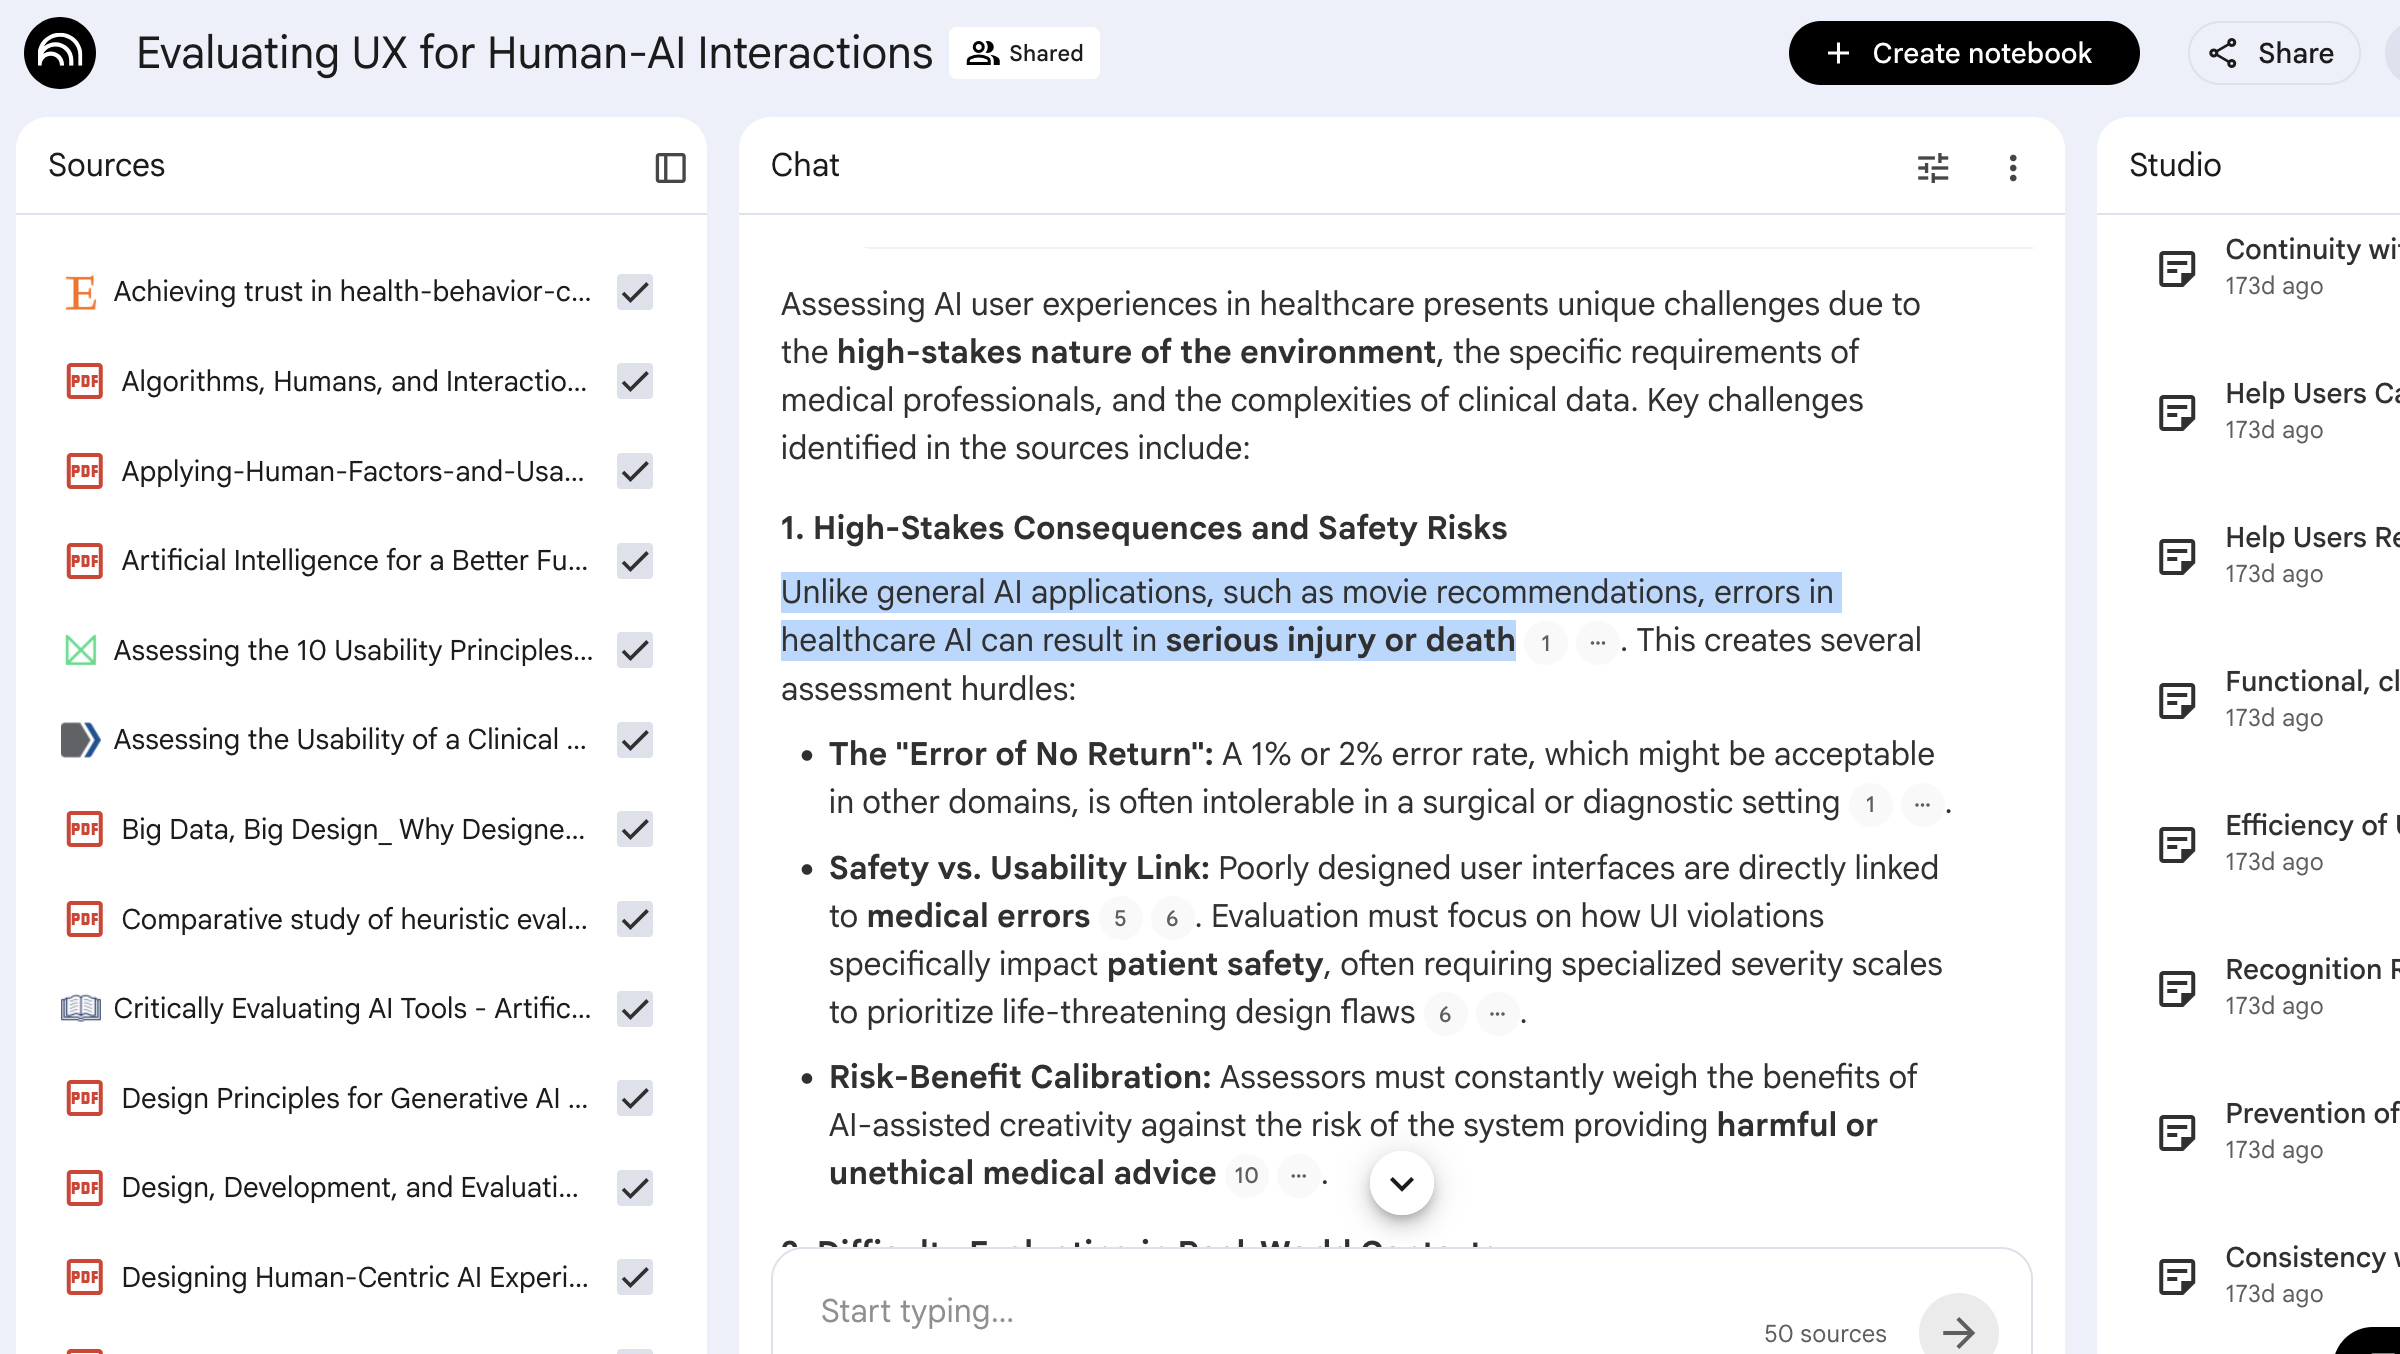Open Efficiency of note in Studio
The image size is (2400, 1354).
click(2276, 843)
